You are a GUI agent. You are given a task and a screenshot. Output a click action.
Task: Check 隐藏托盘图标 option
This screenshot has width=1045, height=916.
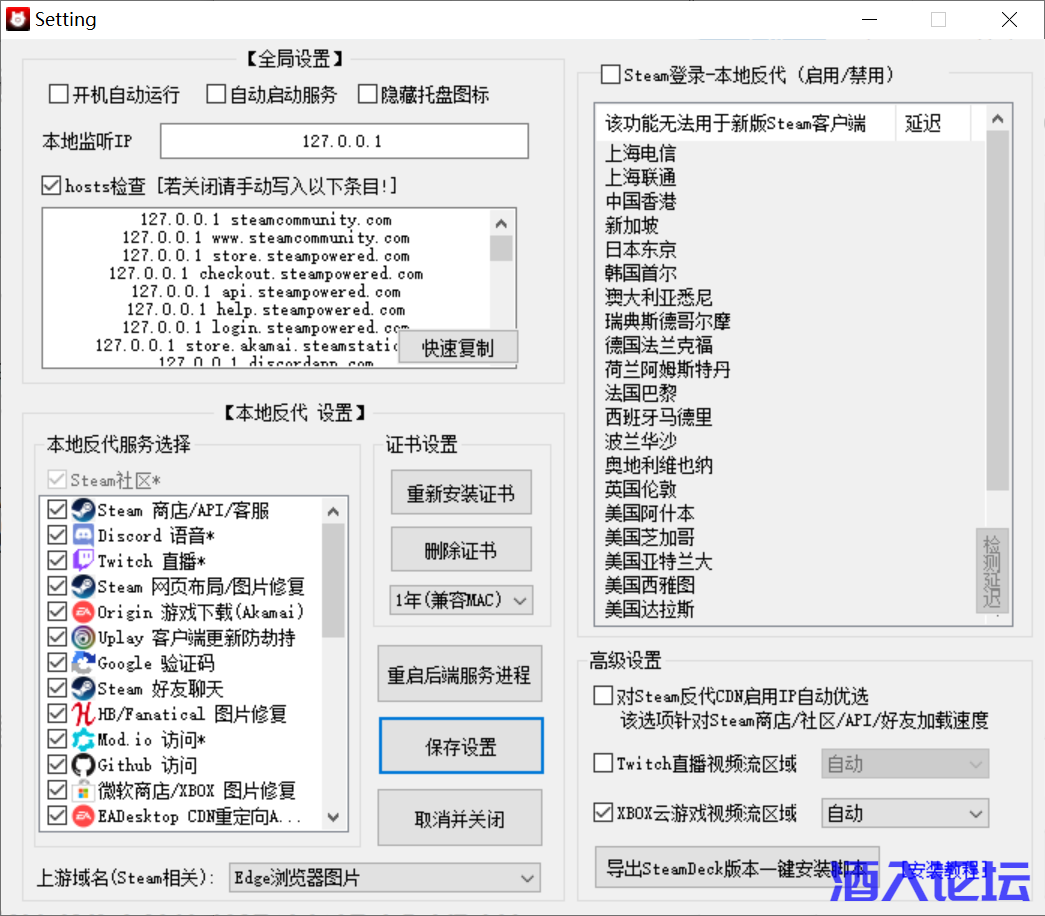tap(367, 94)
